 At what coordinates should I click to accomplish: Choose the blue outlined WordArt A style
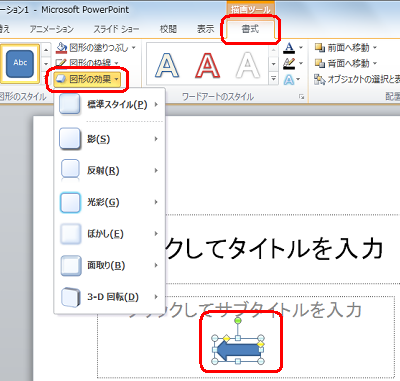click(167, 65)
